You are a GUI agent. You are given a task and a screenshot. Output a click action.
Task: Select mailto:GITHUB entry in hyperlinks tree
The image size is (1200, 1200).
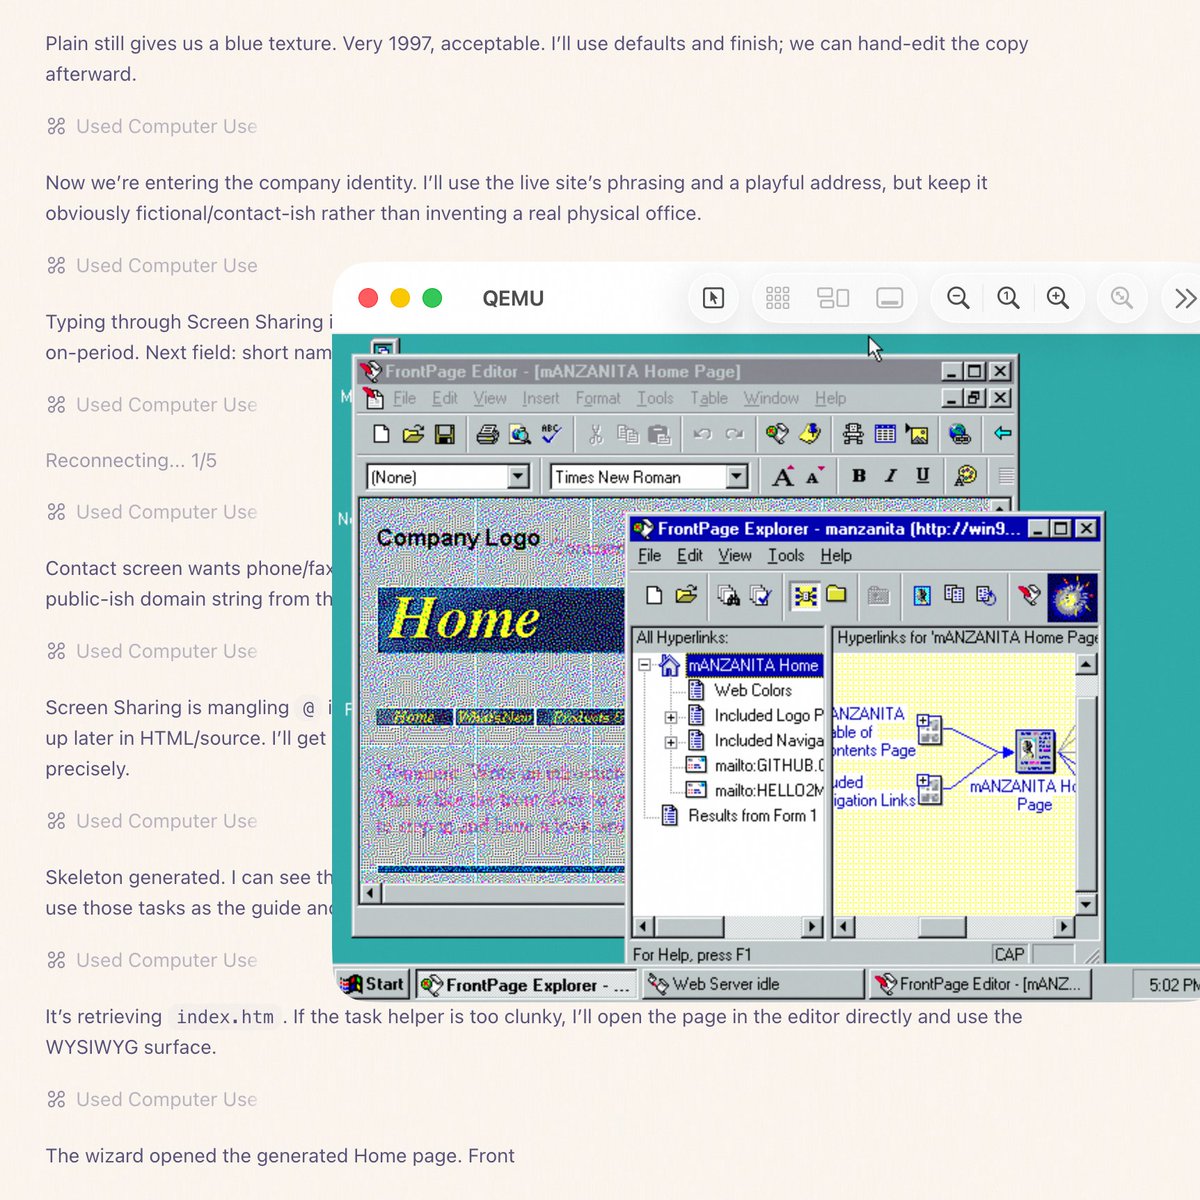768,765
